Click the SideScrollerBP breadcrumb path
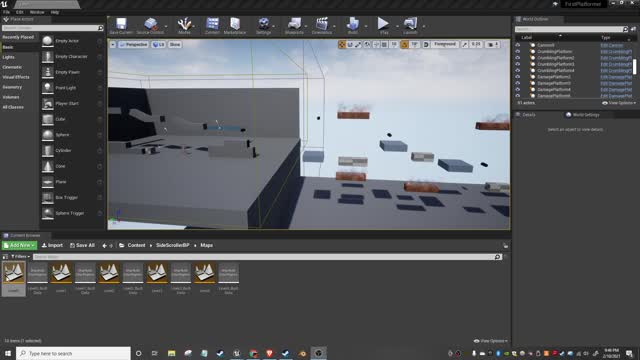The height and width of the screenshot is (360, 640). [173, 245]
